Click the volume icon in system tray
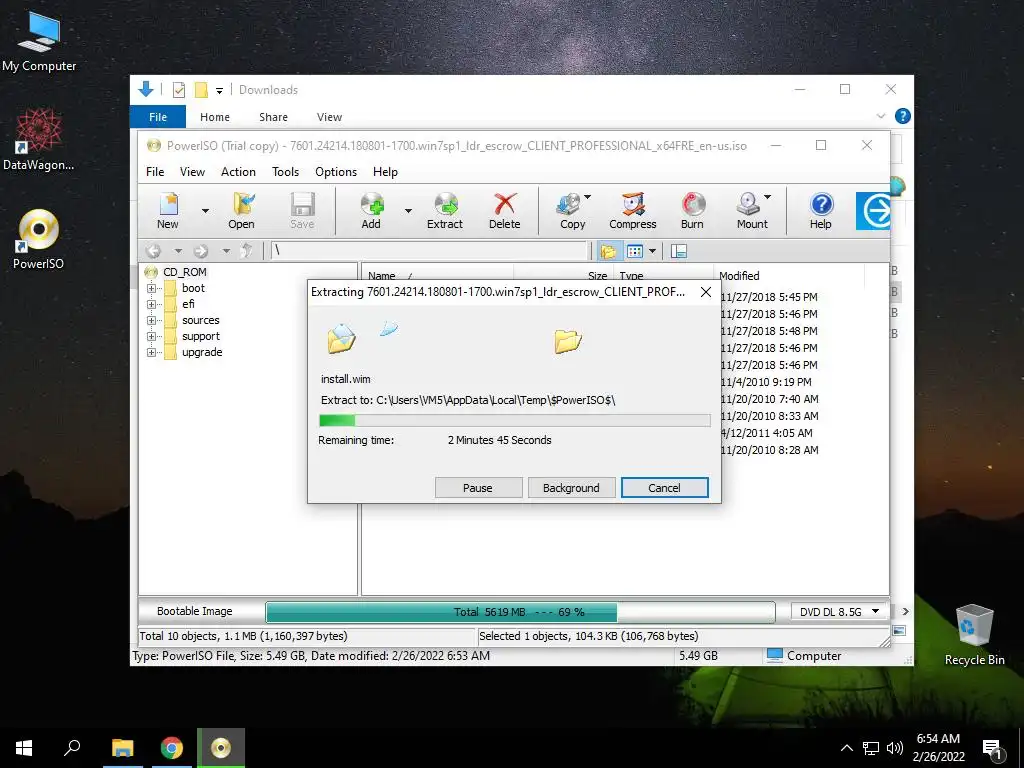 [x=895, y=748]
